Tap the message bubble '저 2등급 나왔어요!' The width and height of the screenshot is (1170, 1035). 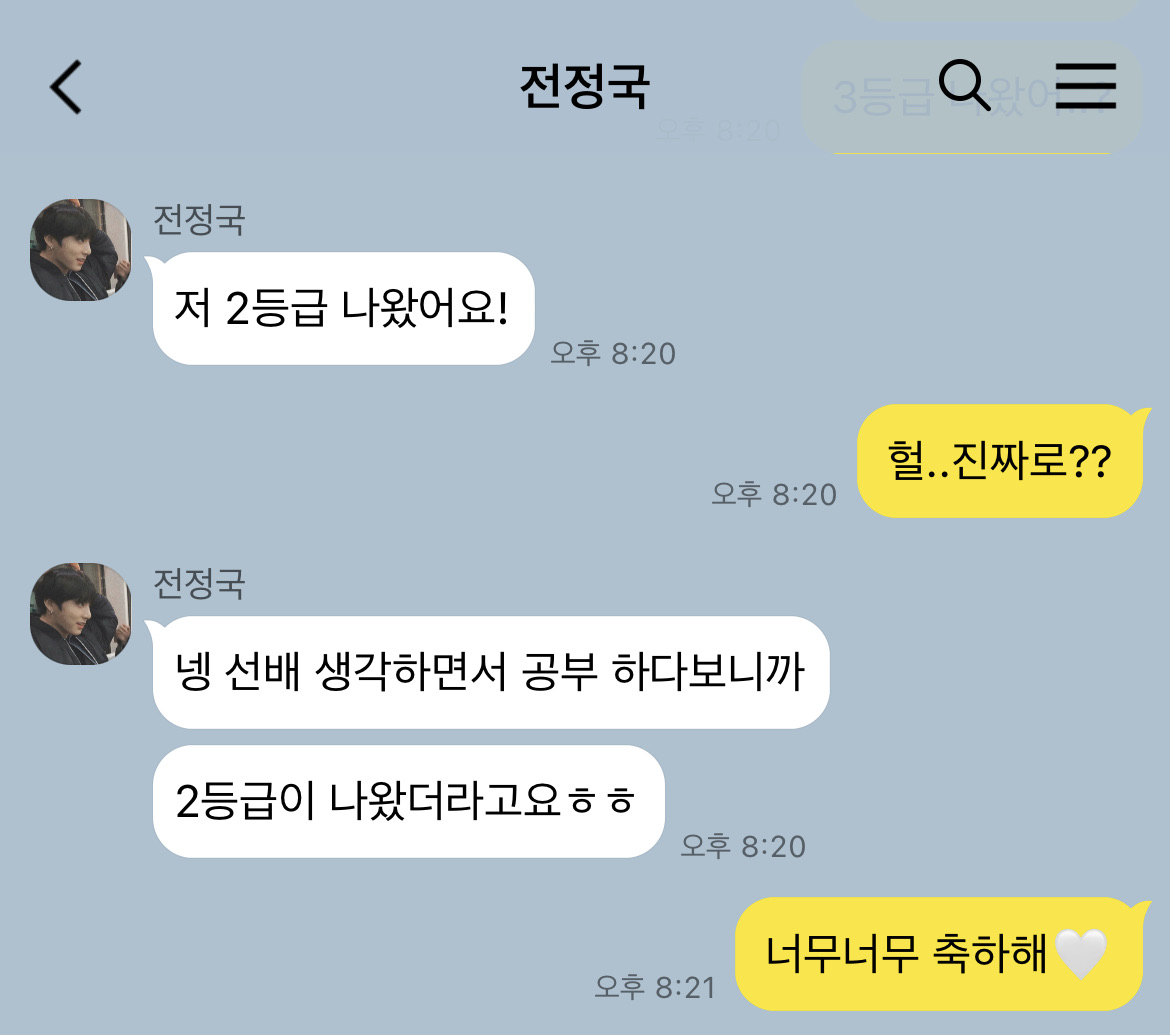343,308
